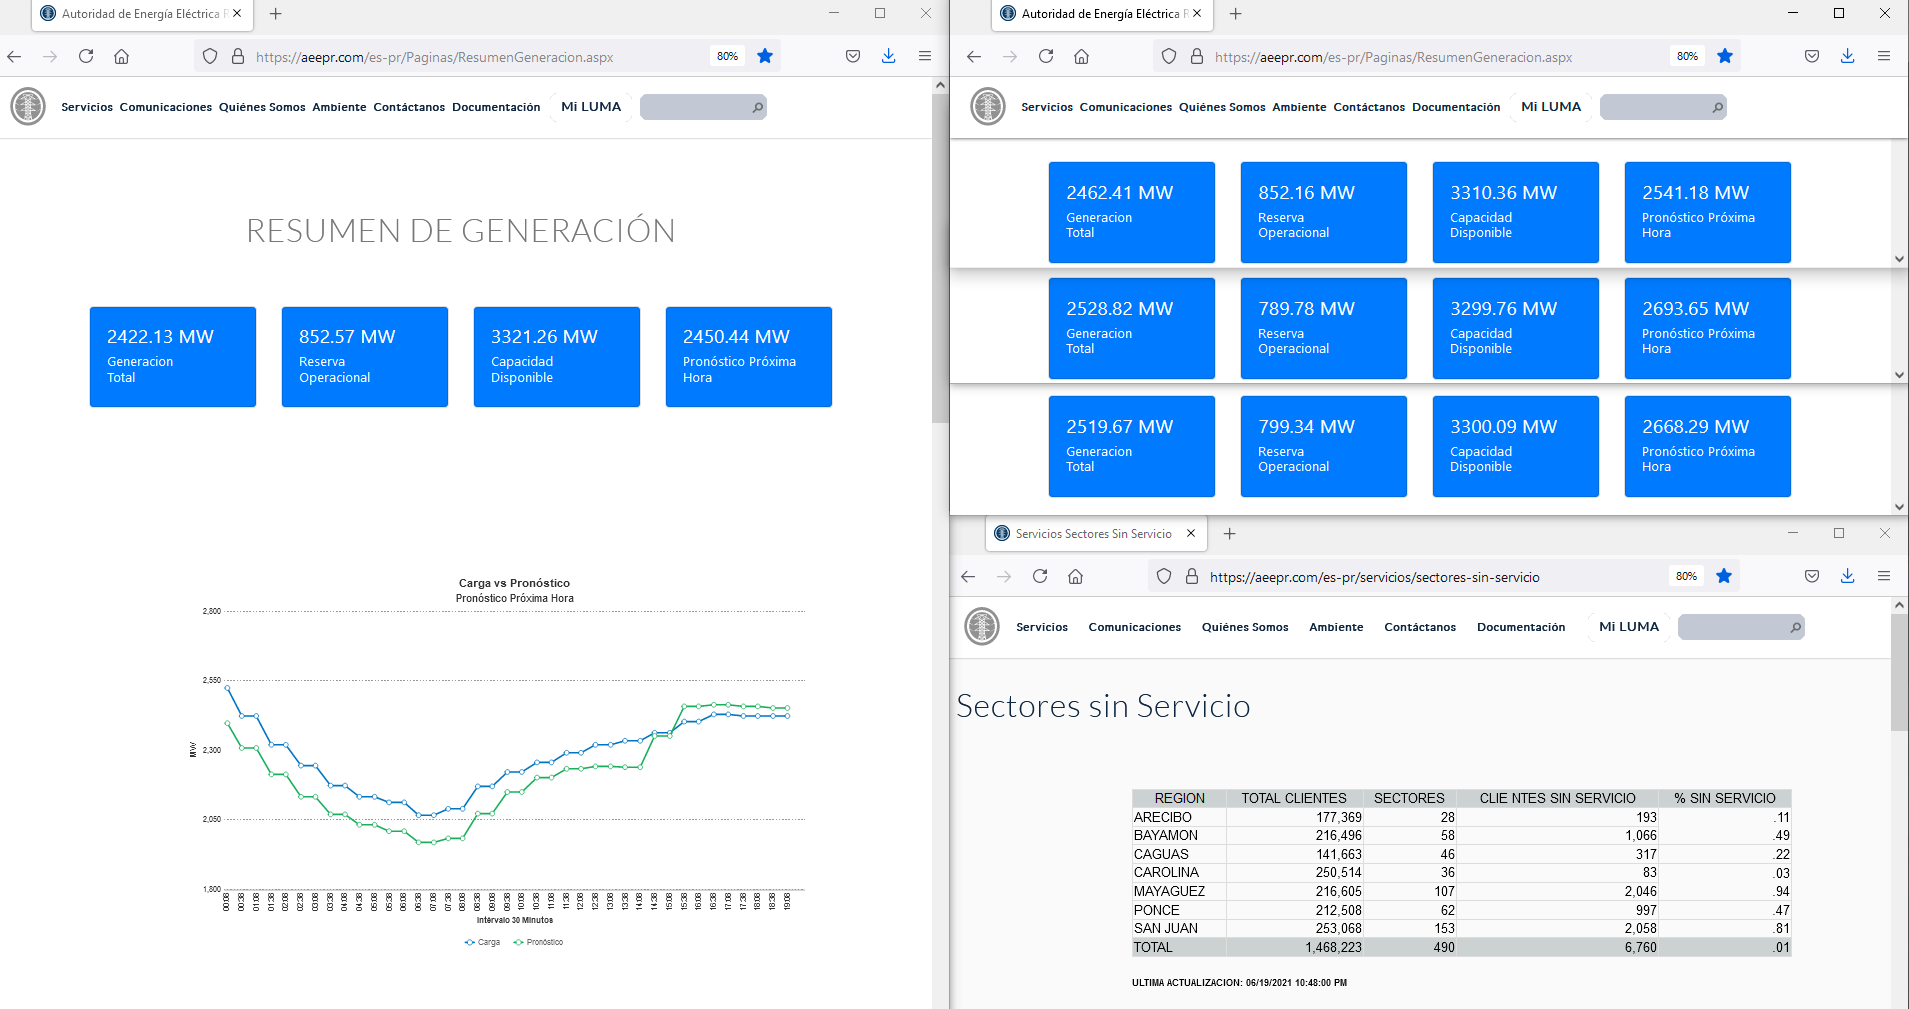Open Quiénes Somos menu in top-right window
Image resolution: width=1909 pixels, height=1009 pixels.
(x=1222, y=107)
